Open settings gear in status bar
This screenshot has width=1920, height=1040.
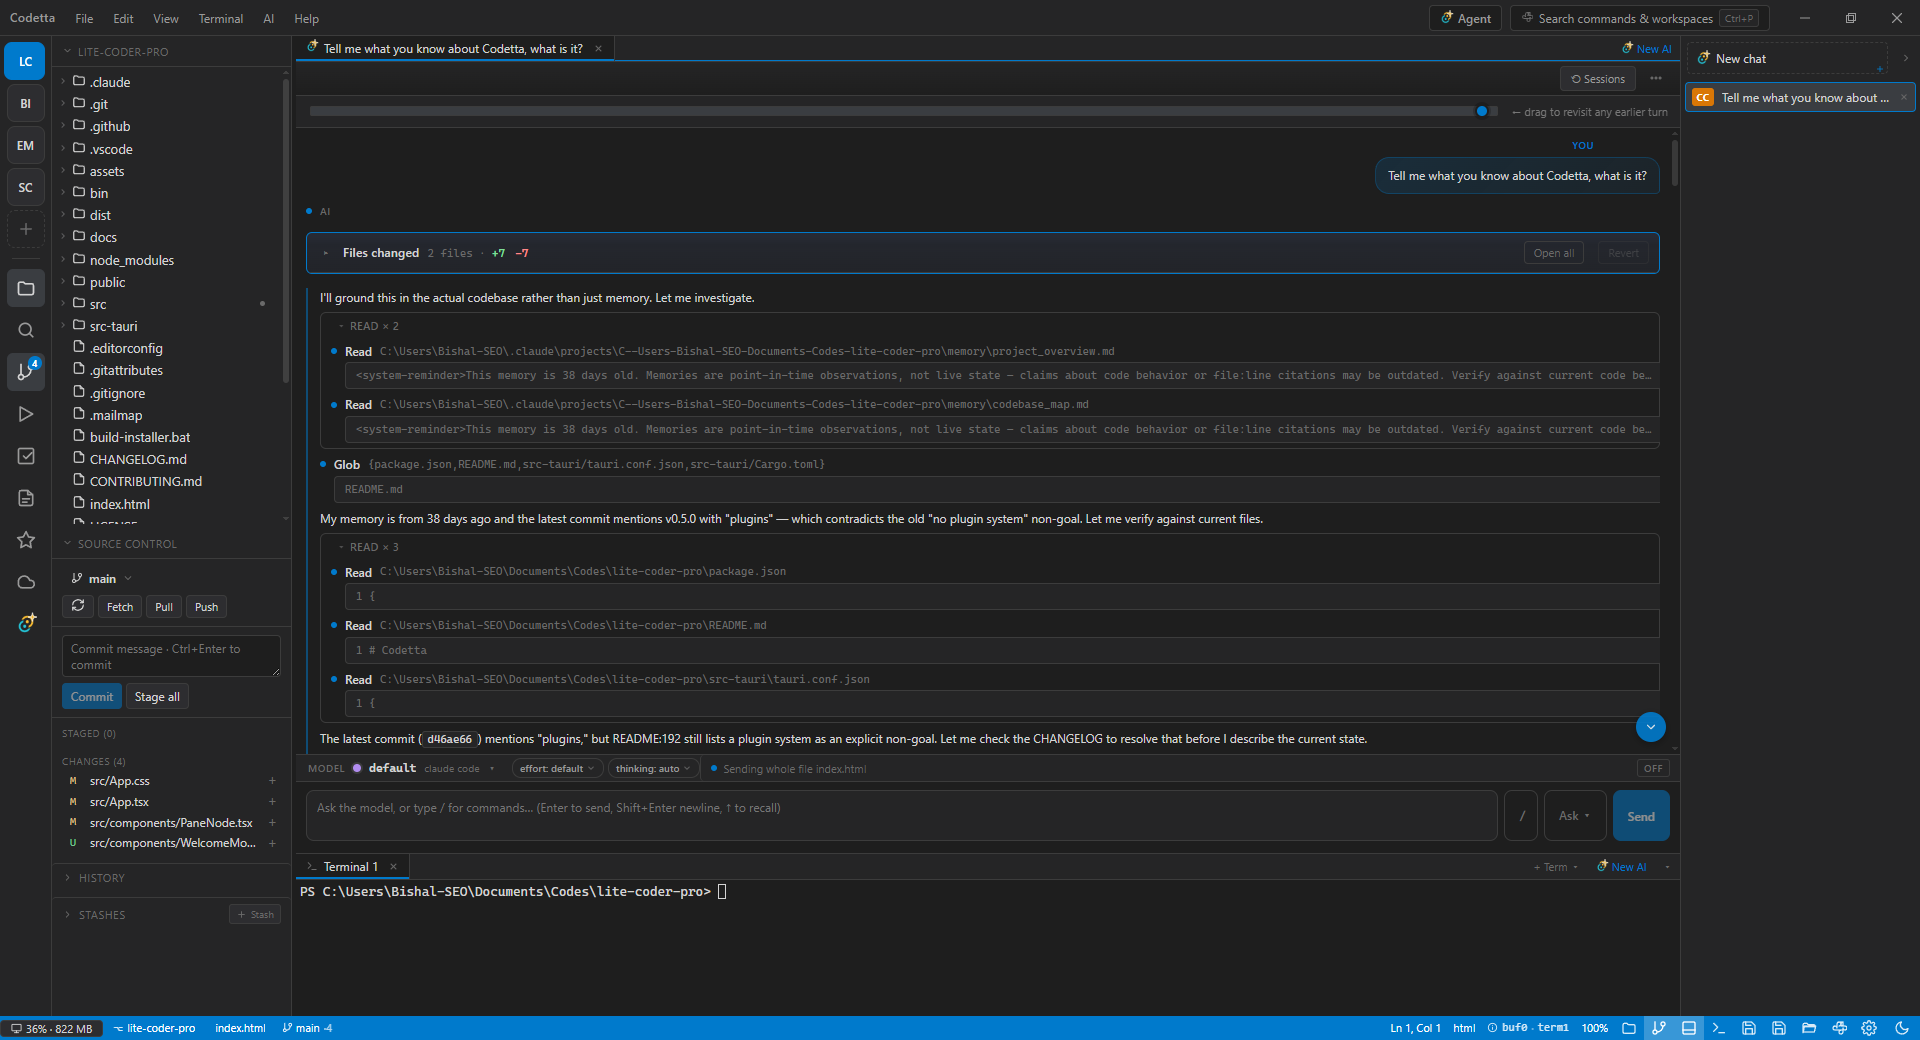[1869, 1028]
